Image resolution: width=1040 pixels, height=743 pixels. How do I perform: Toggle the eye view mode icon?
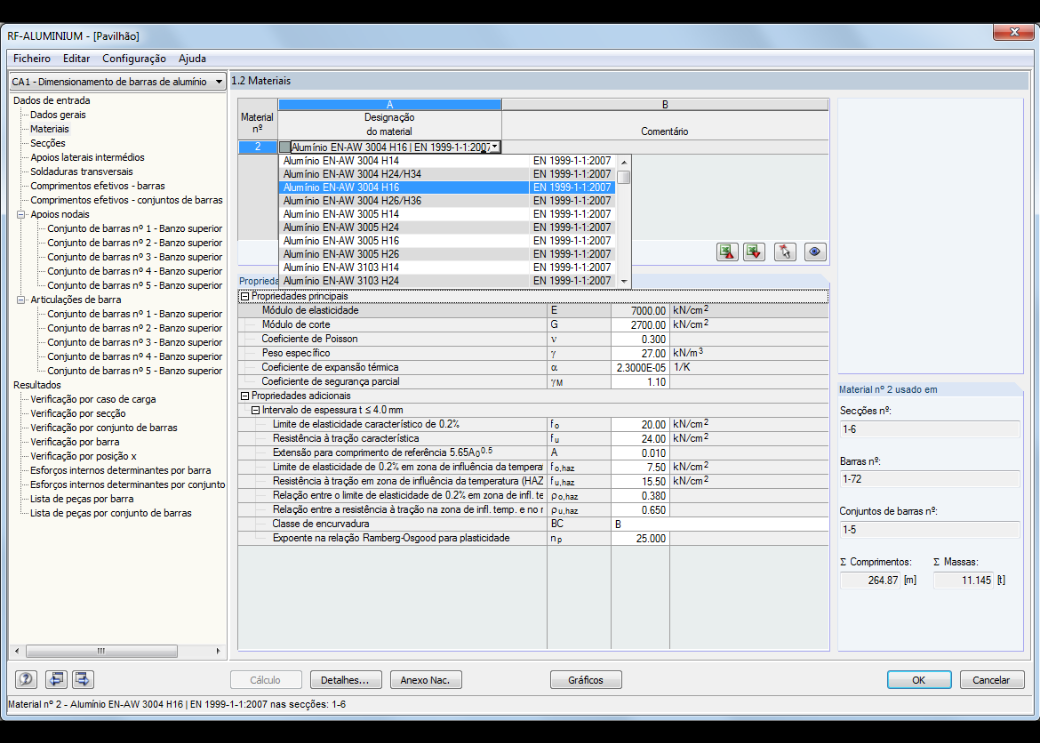pos(815,252)
